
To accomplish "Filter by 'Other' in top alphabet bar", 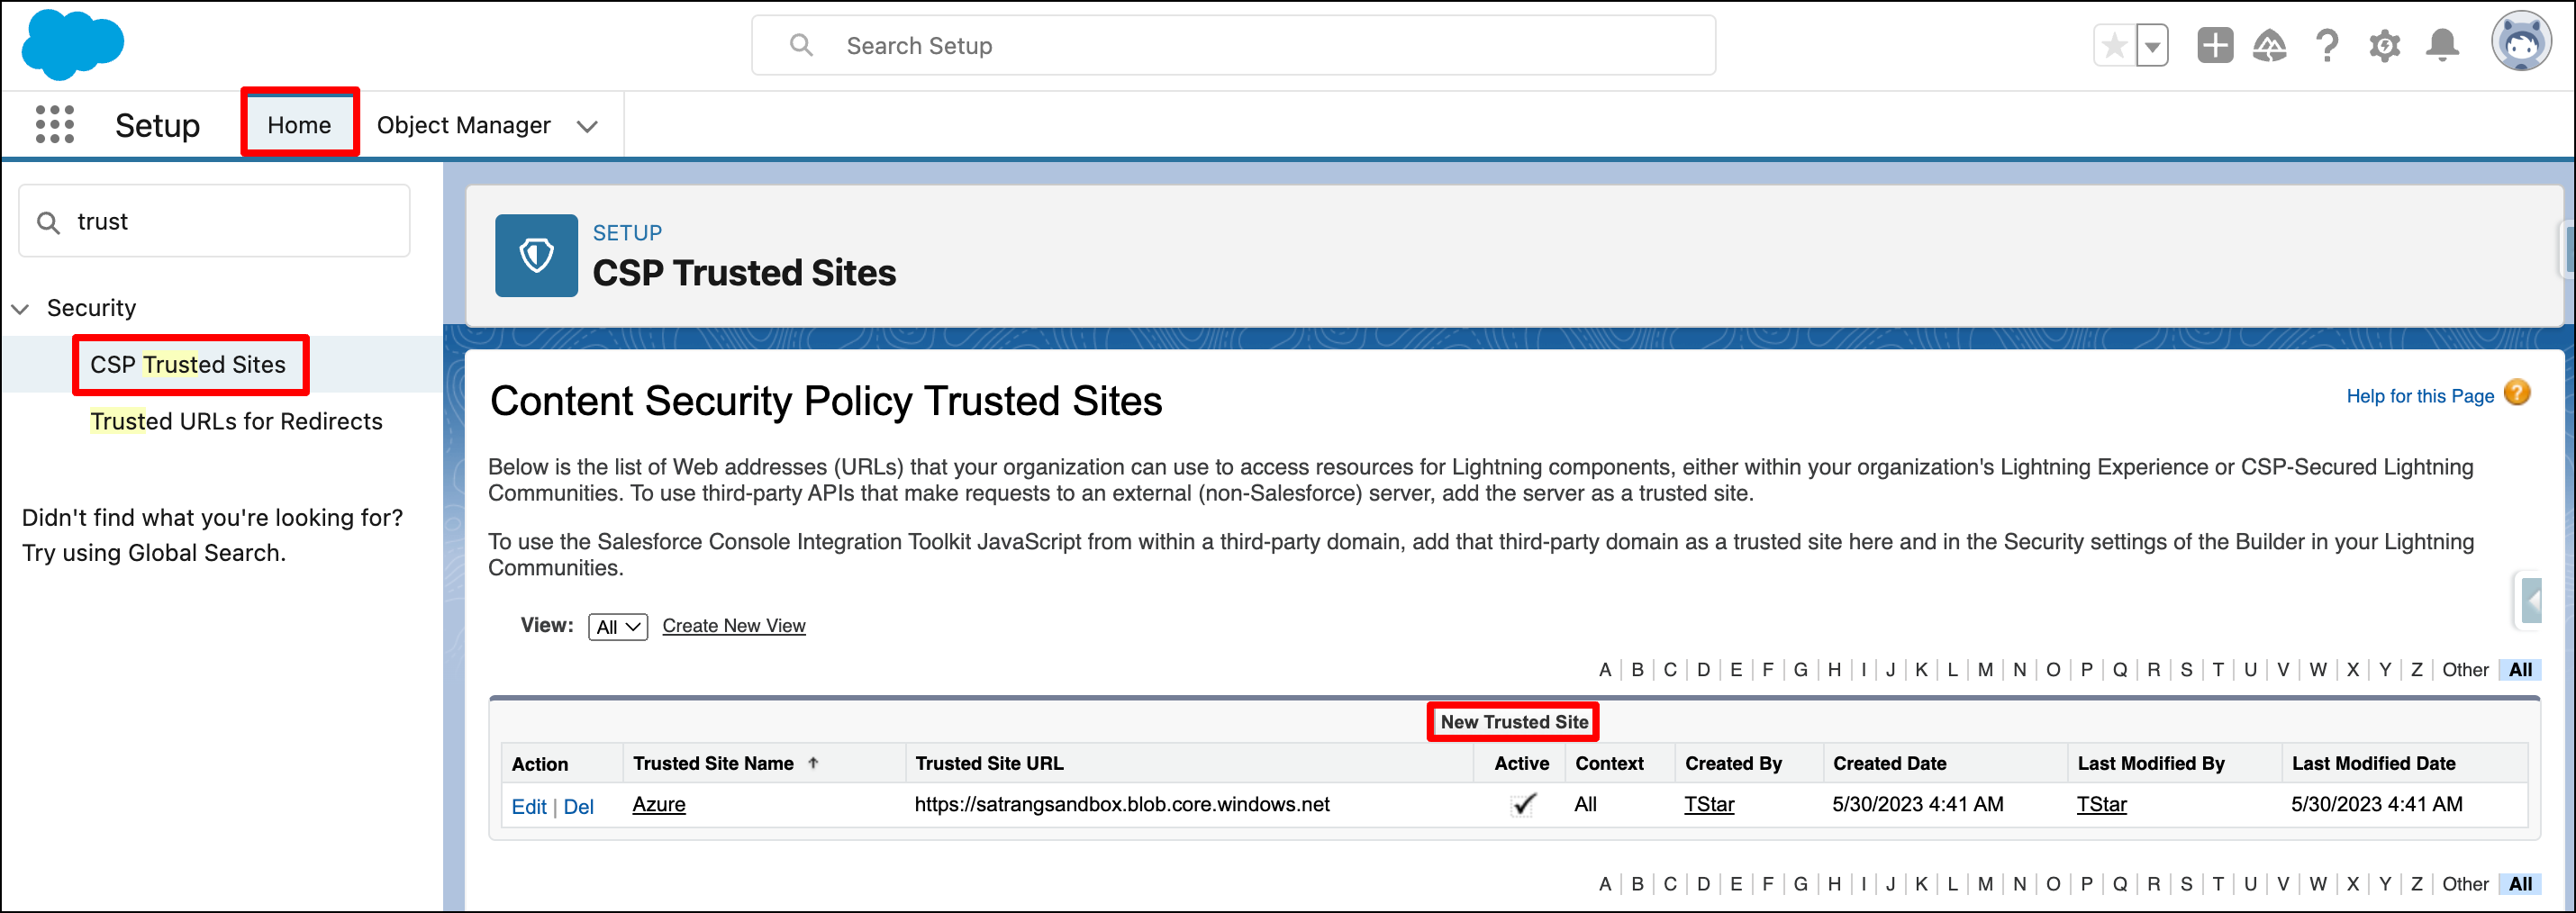I will coord(2464,670).
